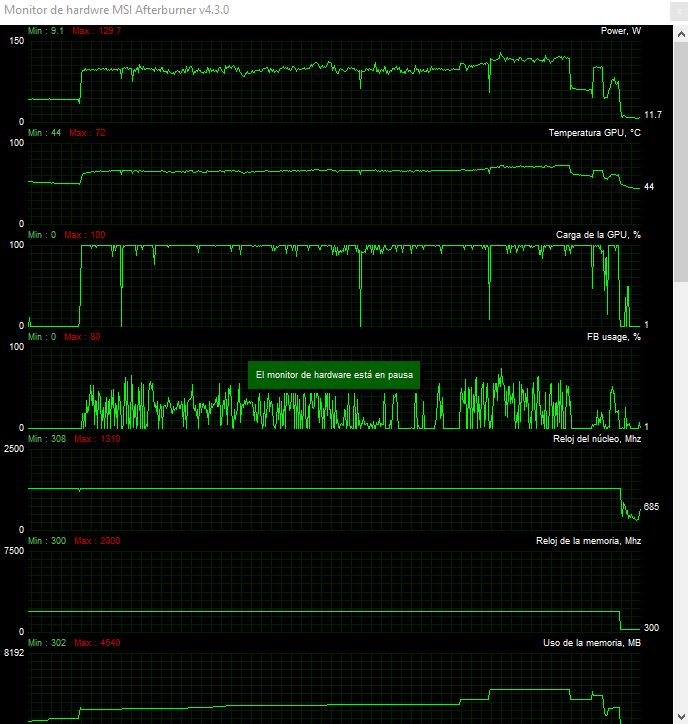
Task: Click the Reloj de la memoria, Mhz graph
Action: click(x=334, y=591)
